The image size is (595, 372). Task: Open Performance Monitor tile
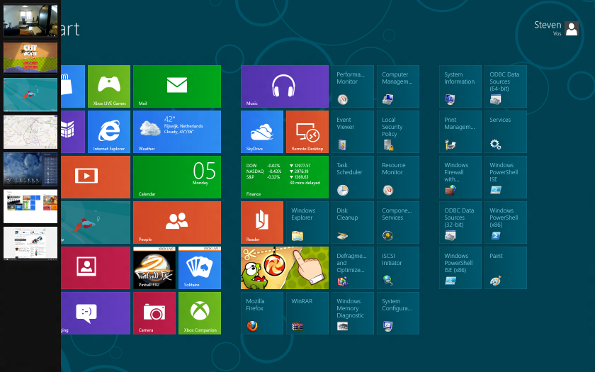353,87
